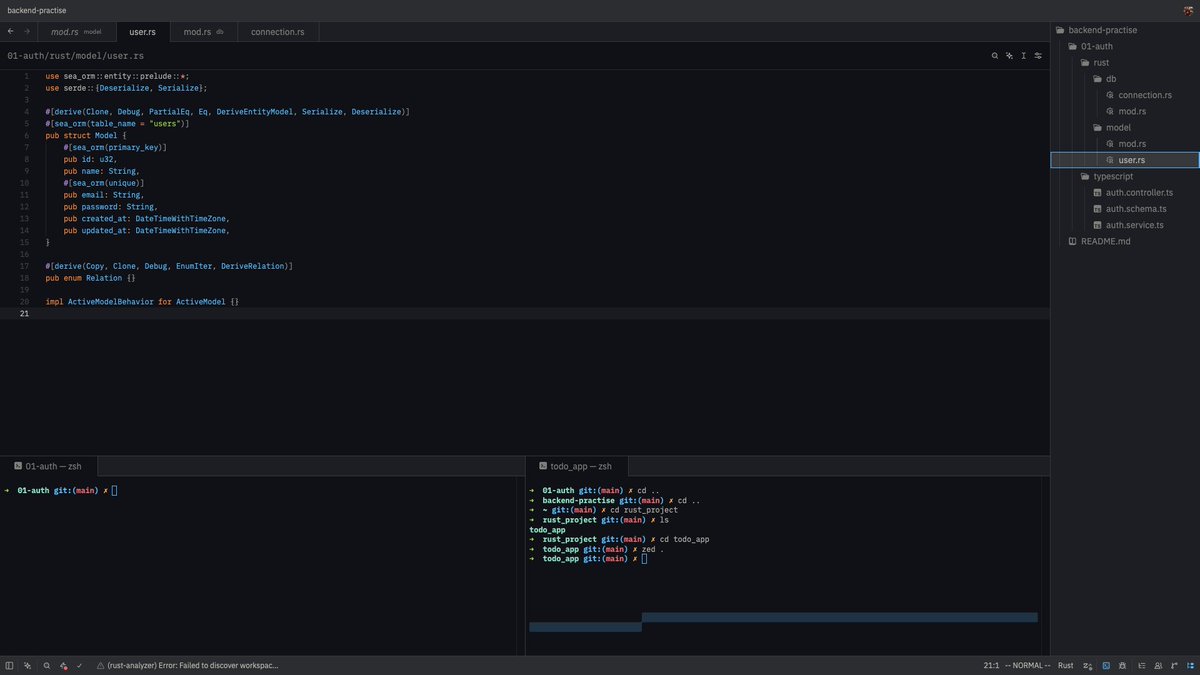This screenshot has height=675, width=1200.
Task: Open Rust language selector
Action: pos(1065,665)
